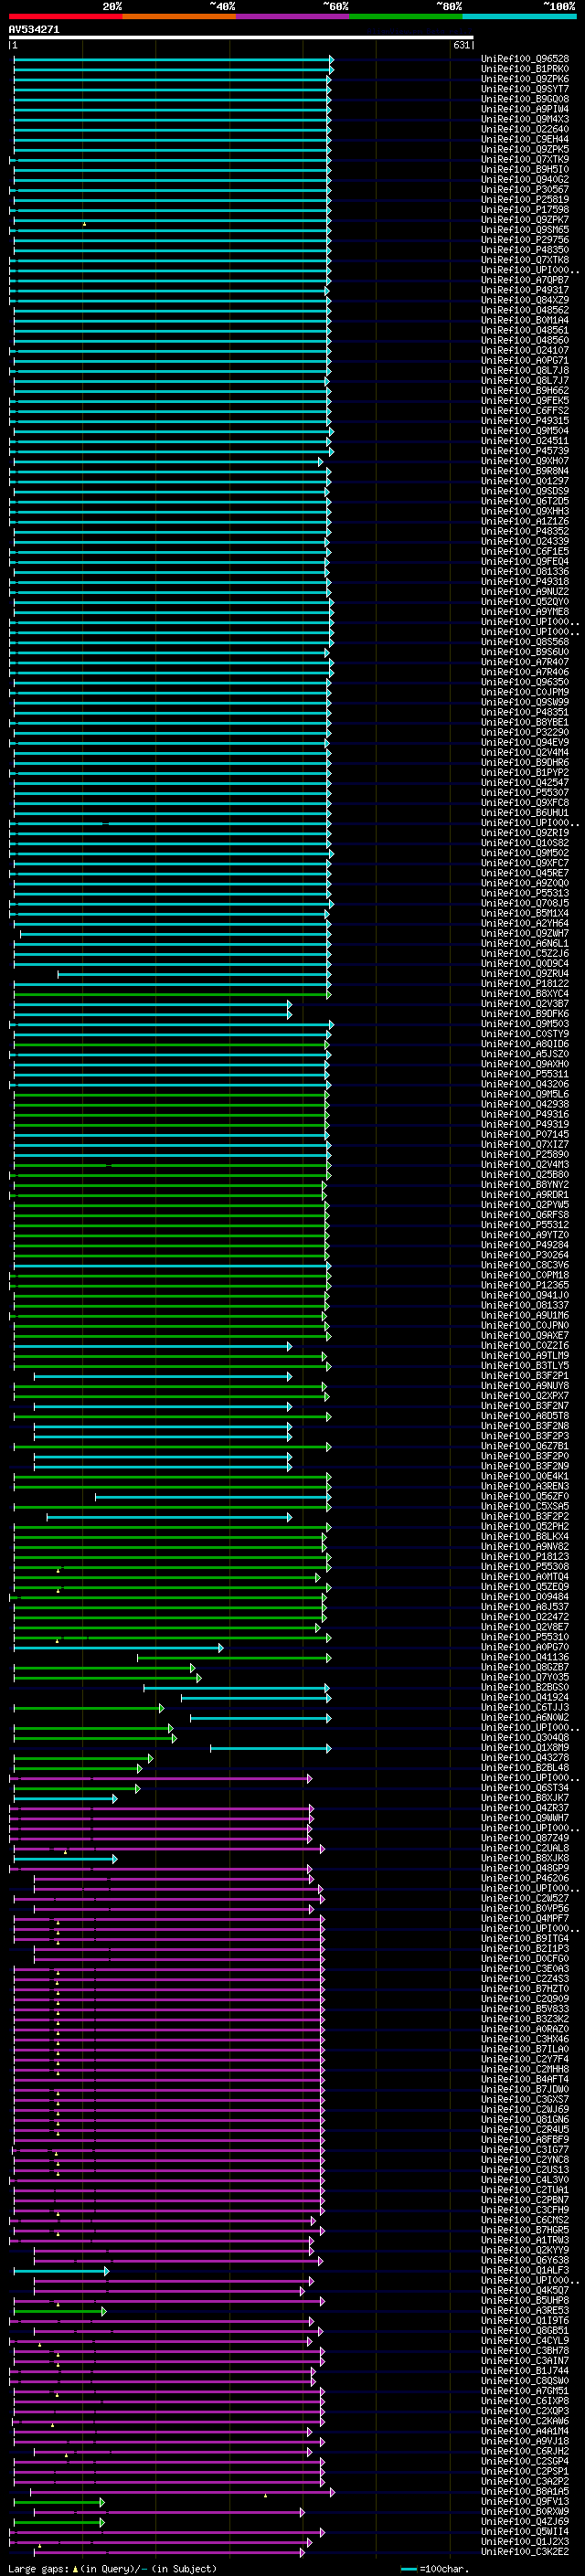Select the UniRef100_B1J744 entry
This screenshot has width=585, height=2576.
click(525, 2370)
